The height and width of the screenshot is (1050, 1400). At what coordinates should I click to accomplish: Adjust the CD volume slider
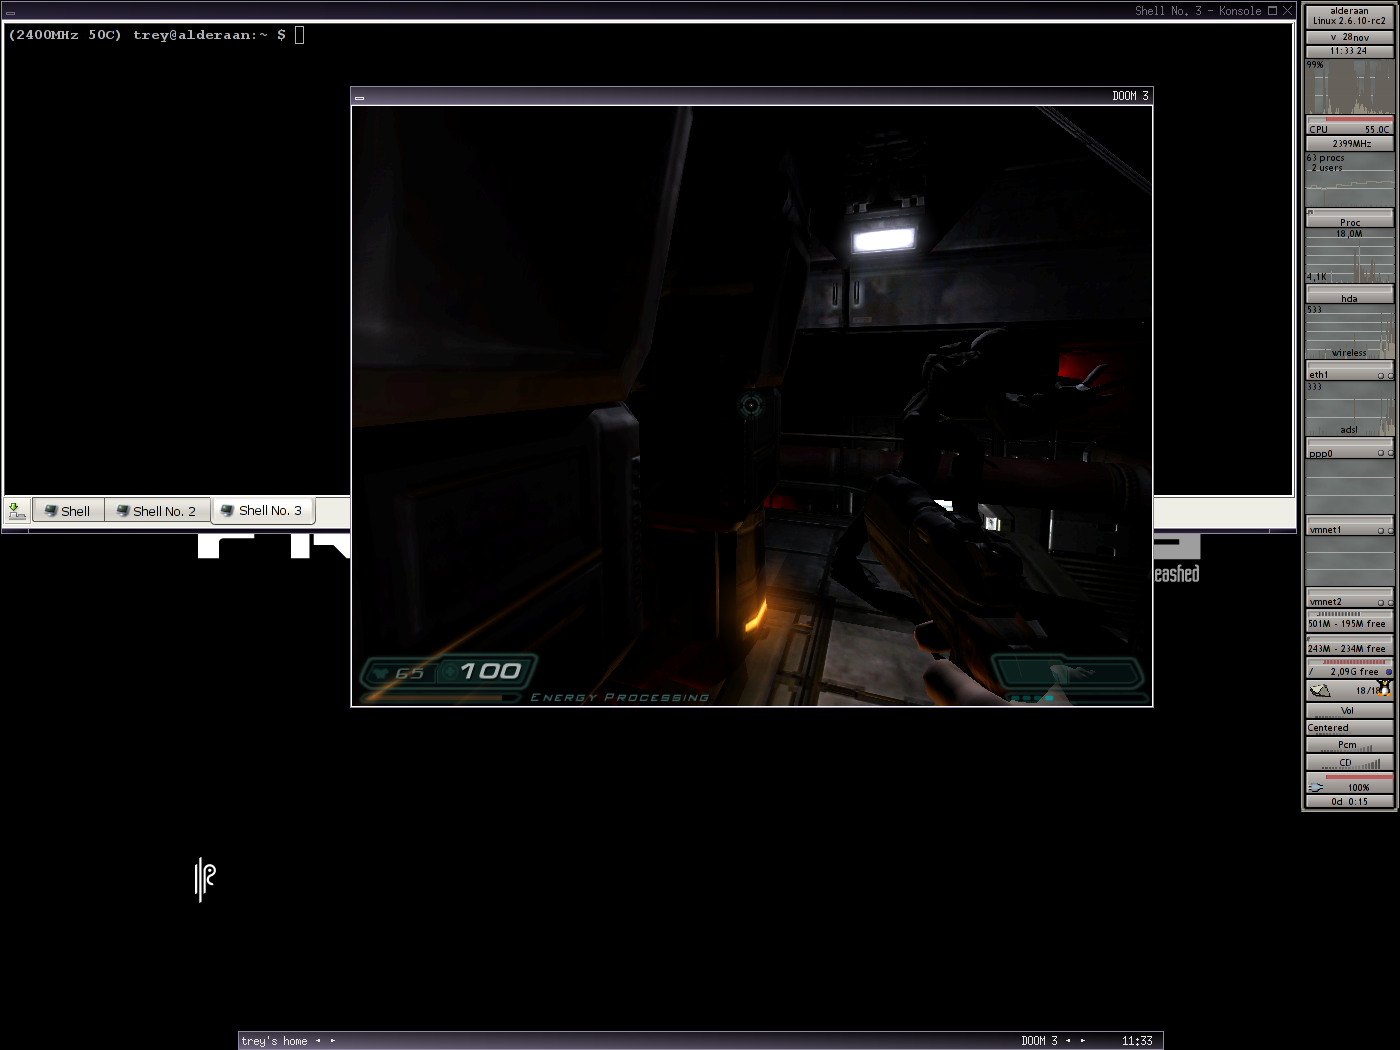[1349, 762]
